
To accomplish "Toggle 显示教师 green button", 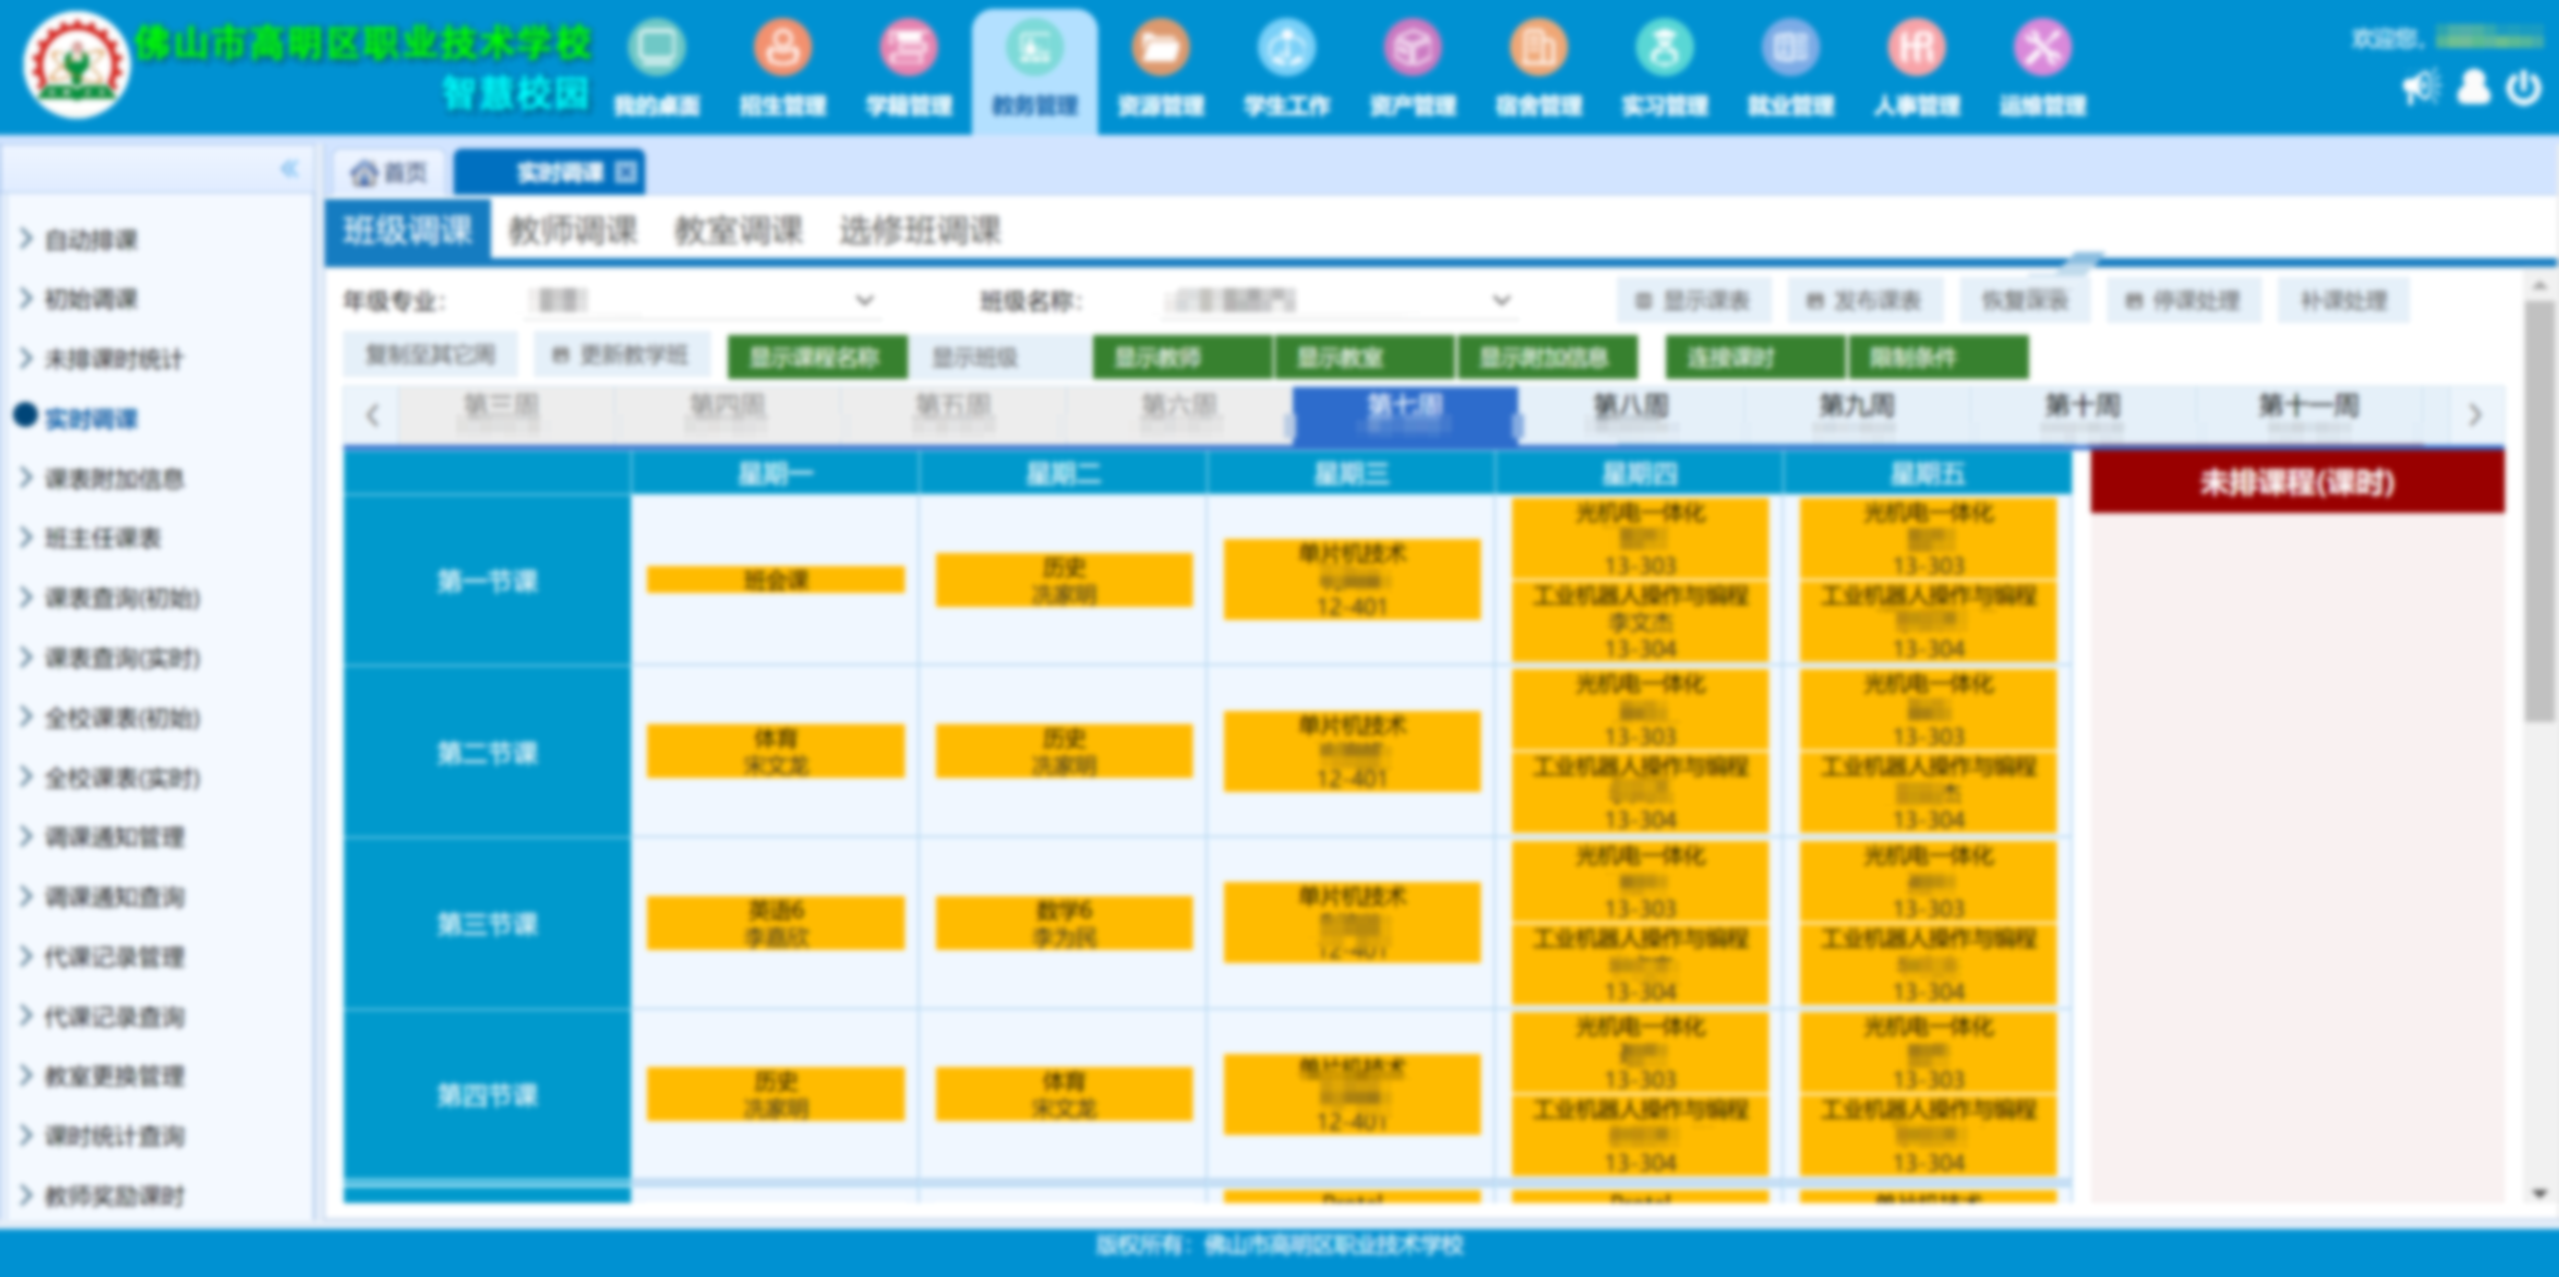I will pyautogui.click(x=1182, y=357).
